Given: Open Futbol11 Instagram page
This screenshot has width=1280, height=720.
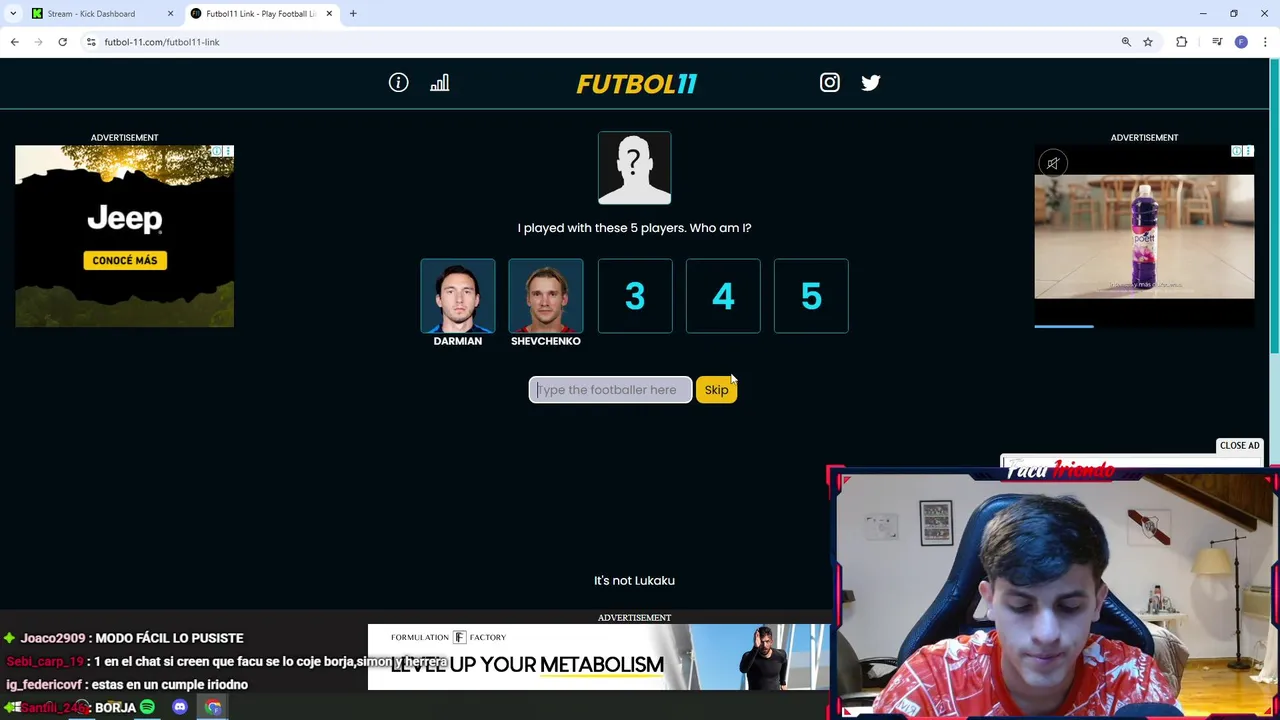Looking at the screenshot, I should [x=830, y=83].
